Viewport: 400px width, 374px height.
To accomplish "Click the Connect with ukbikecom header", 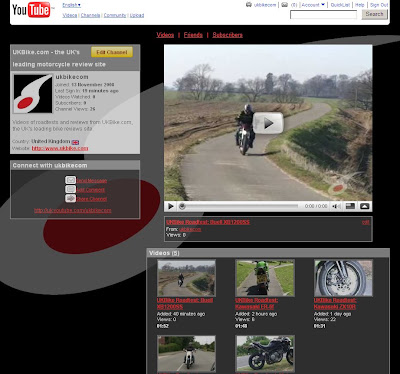I will (x=75, y=165).
